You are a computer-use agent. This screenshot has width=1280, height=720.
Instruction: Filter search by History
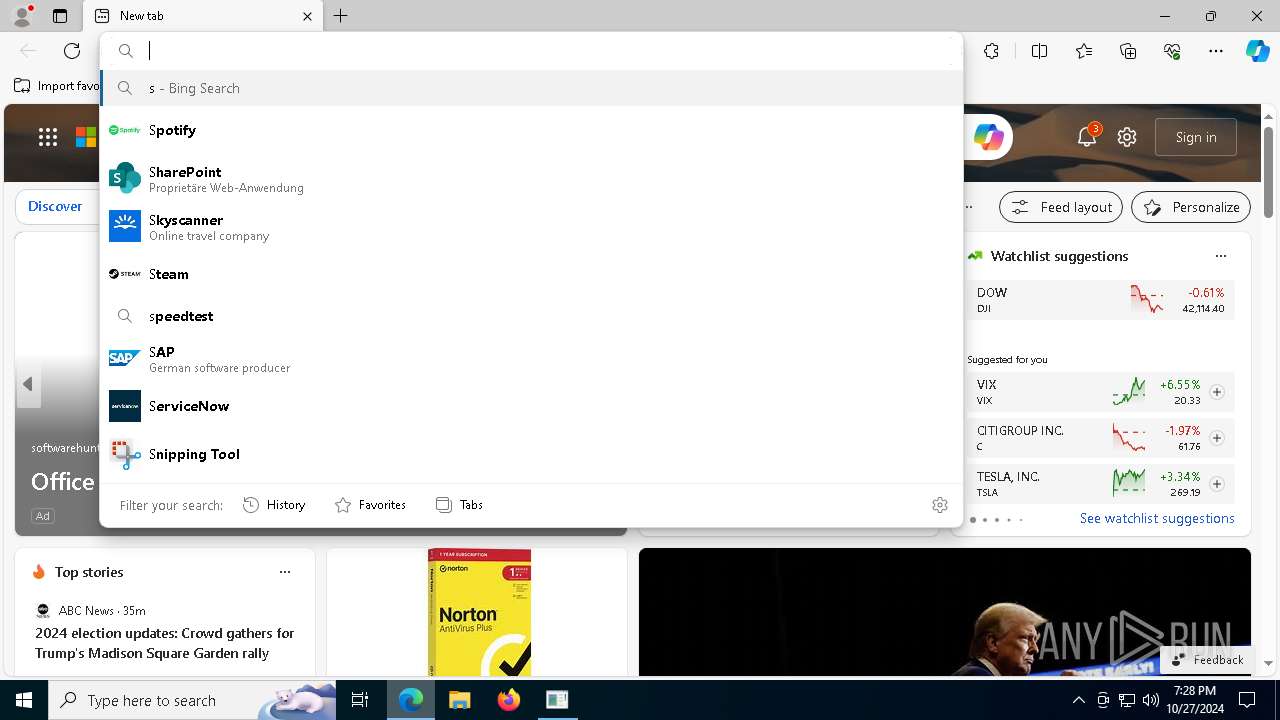click(x=274, y=505)
